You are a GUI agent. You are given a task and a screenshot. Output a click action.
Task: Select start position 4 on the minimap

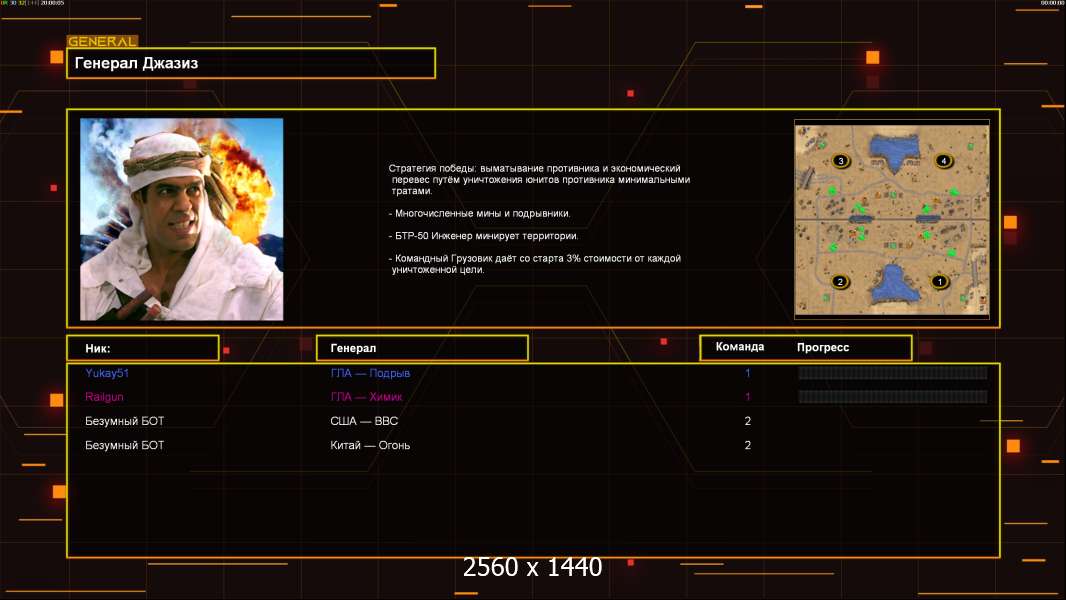pos(941,160)
